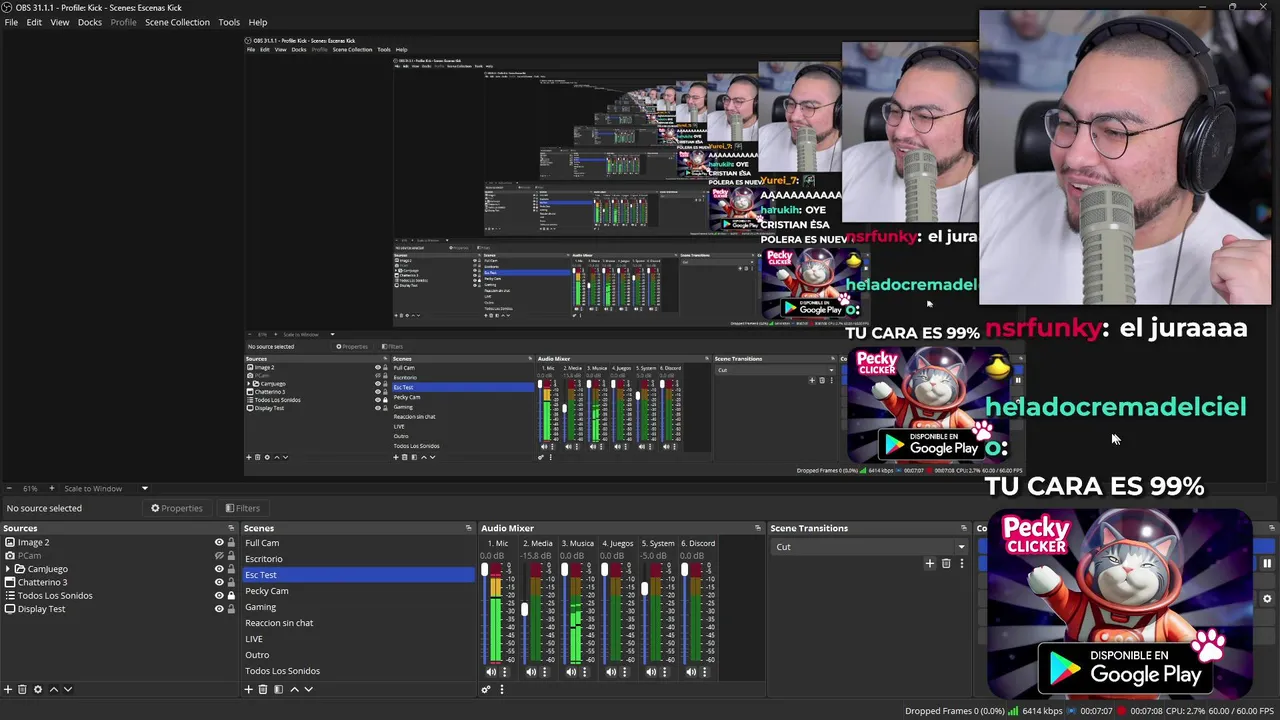
Task: Show the PCam source
Action: point(219,555)
